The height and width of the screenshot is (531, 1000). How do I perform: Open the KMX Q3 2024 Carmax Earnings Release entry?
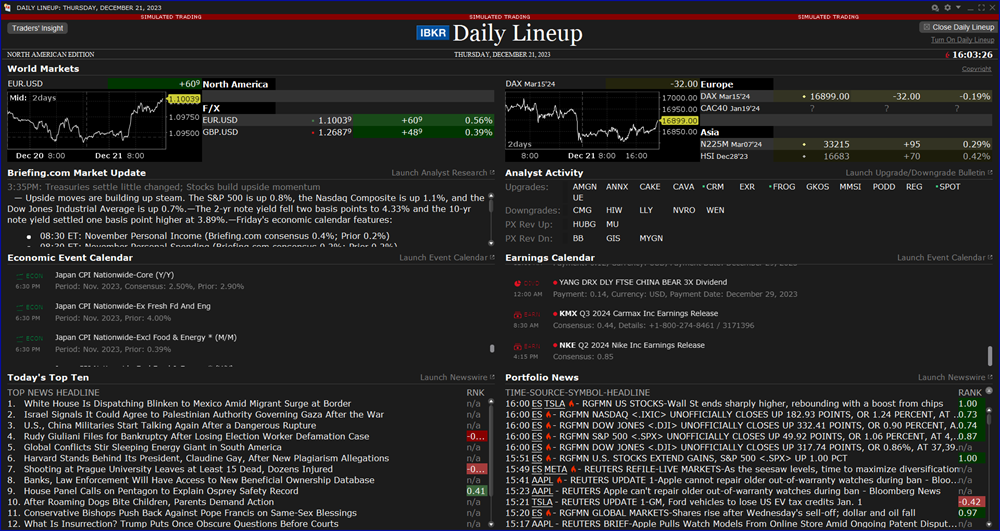[x=638, y=314]
